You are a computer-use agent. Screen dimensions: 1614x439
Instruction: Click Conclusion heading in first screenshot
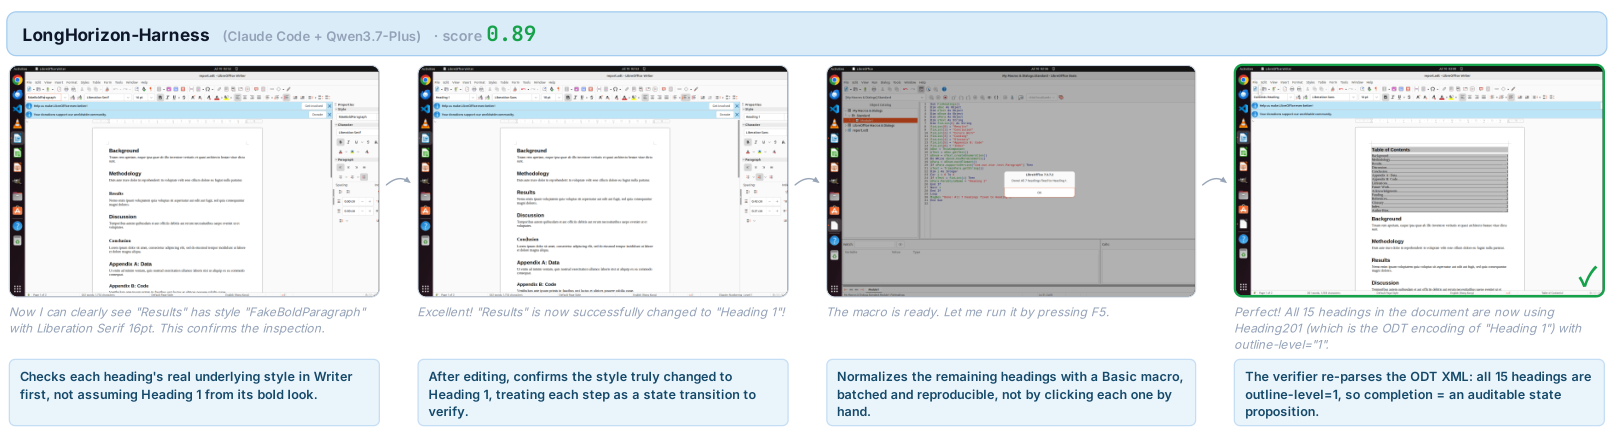click(x=119, y=240)
